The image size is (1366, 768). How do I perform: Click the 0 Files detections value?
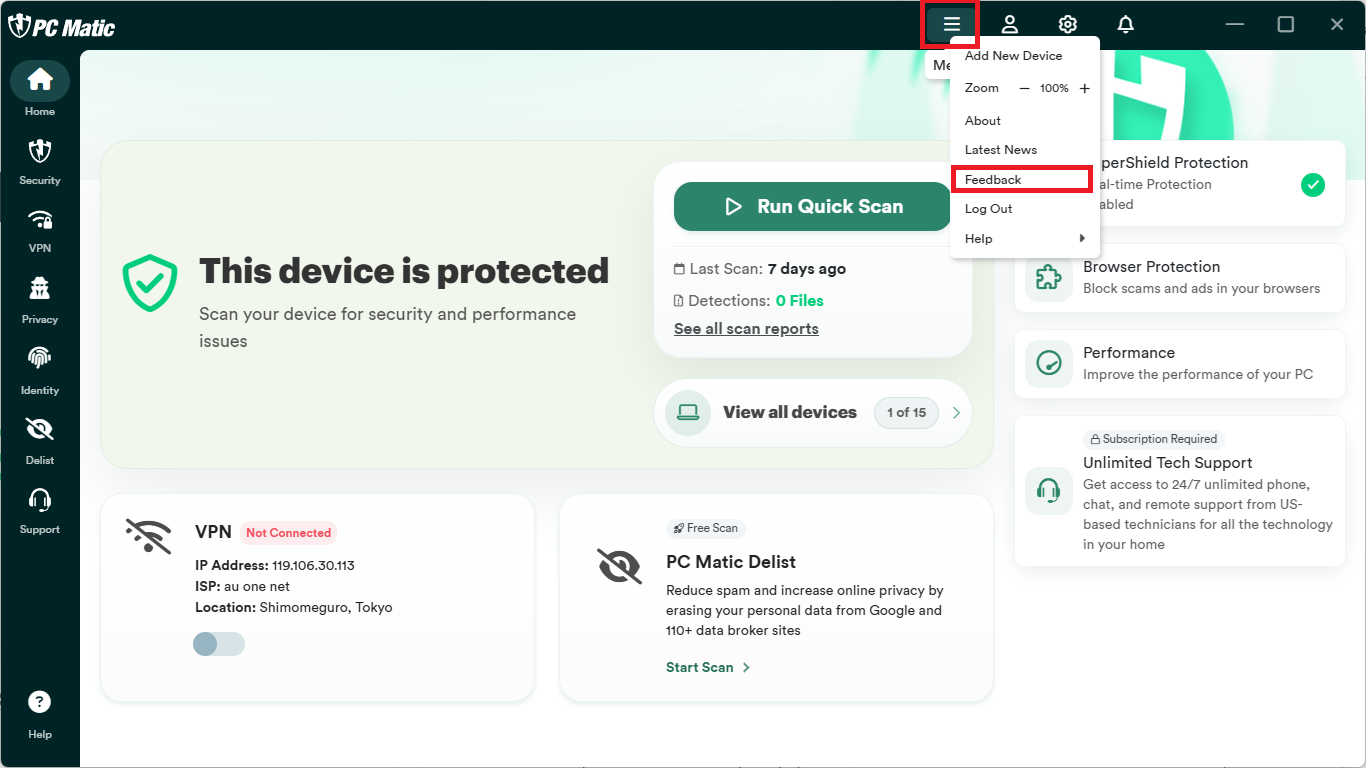pyautogui.click(x=800, y=300)
